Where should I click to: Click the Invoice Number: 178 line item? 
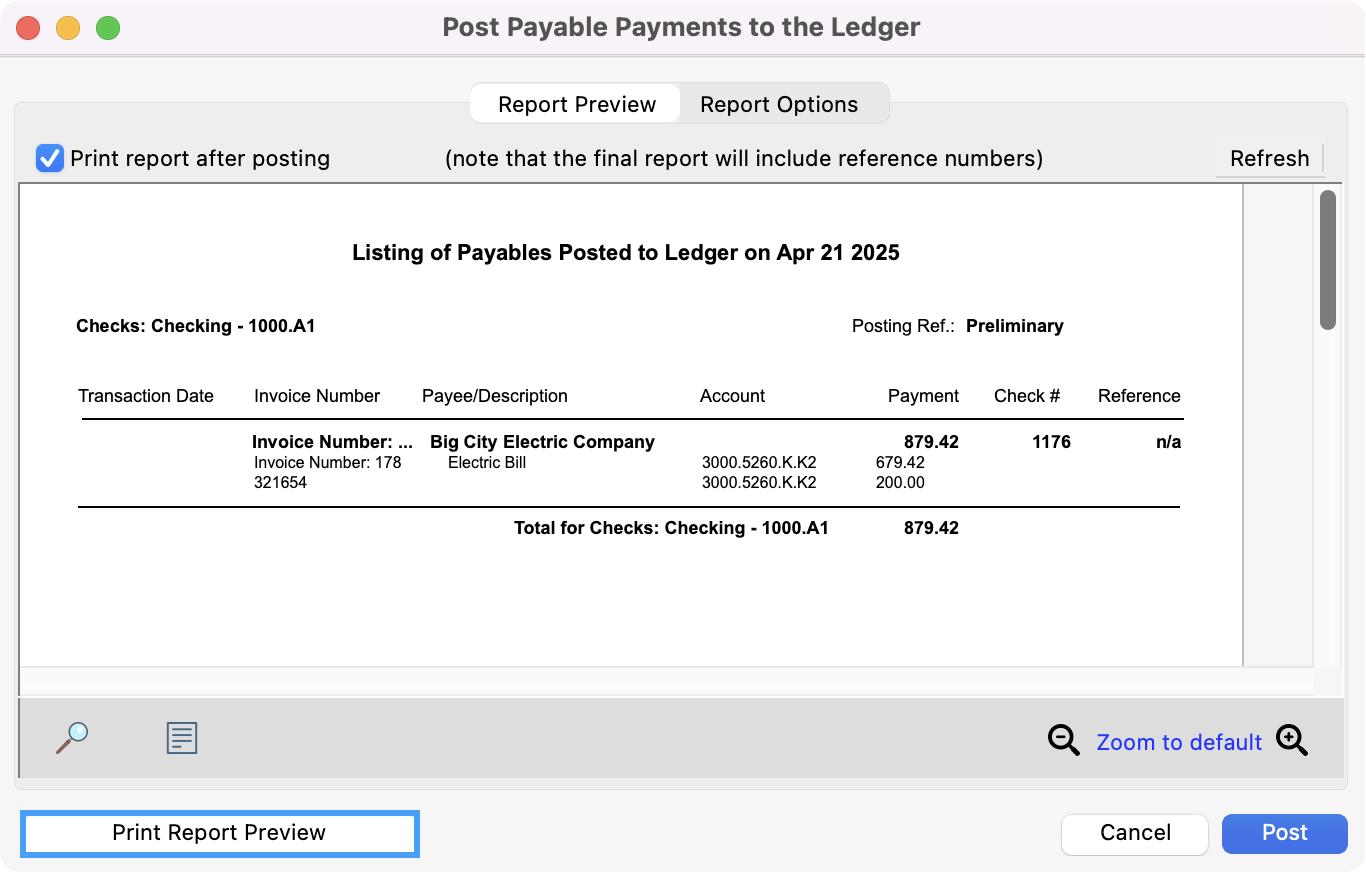327,463
